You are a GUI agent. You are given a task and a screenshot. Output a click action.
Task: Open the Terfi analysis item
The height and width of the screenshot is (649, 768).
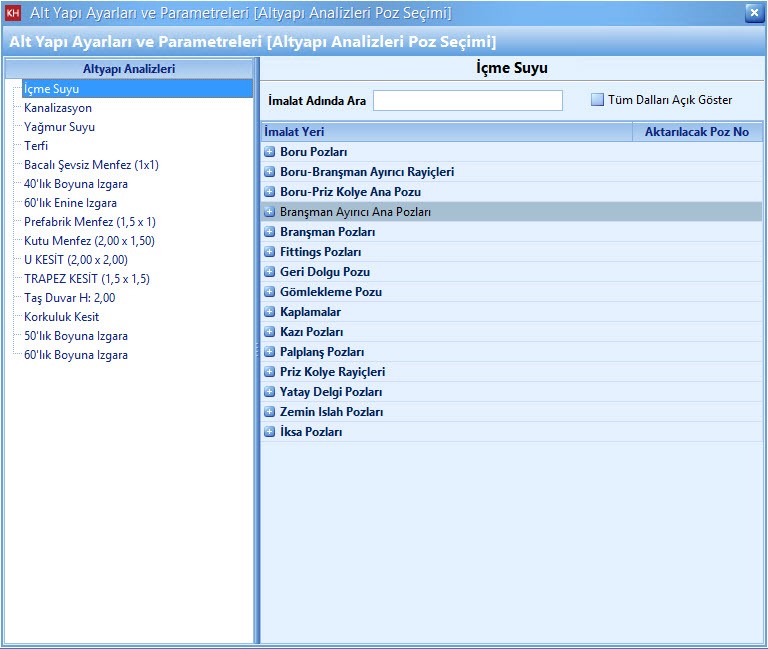[x=36, y=146]
